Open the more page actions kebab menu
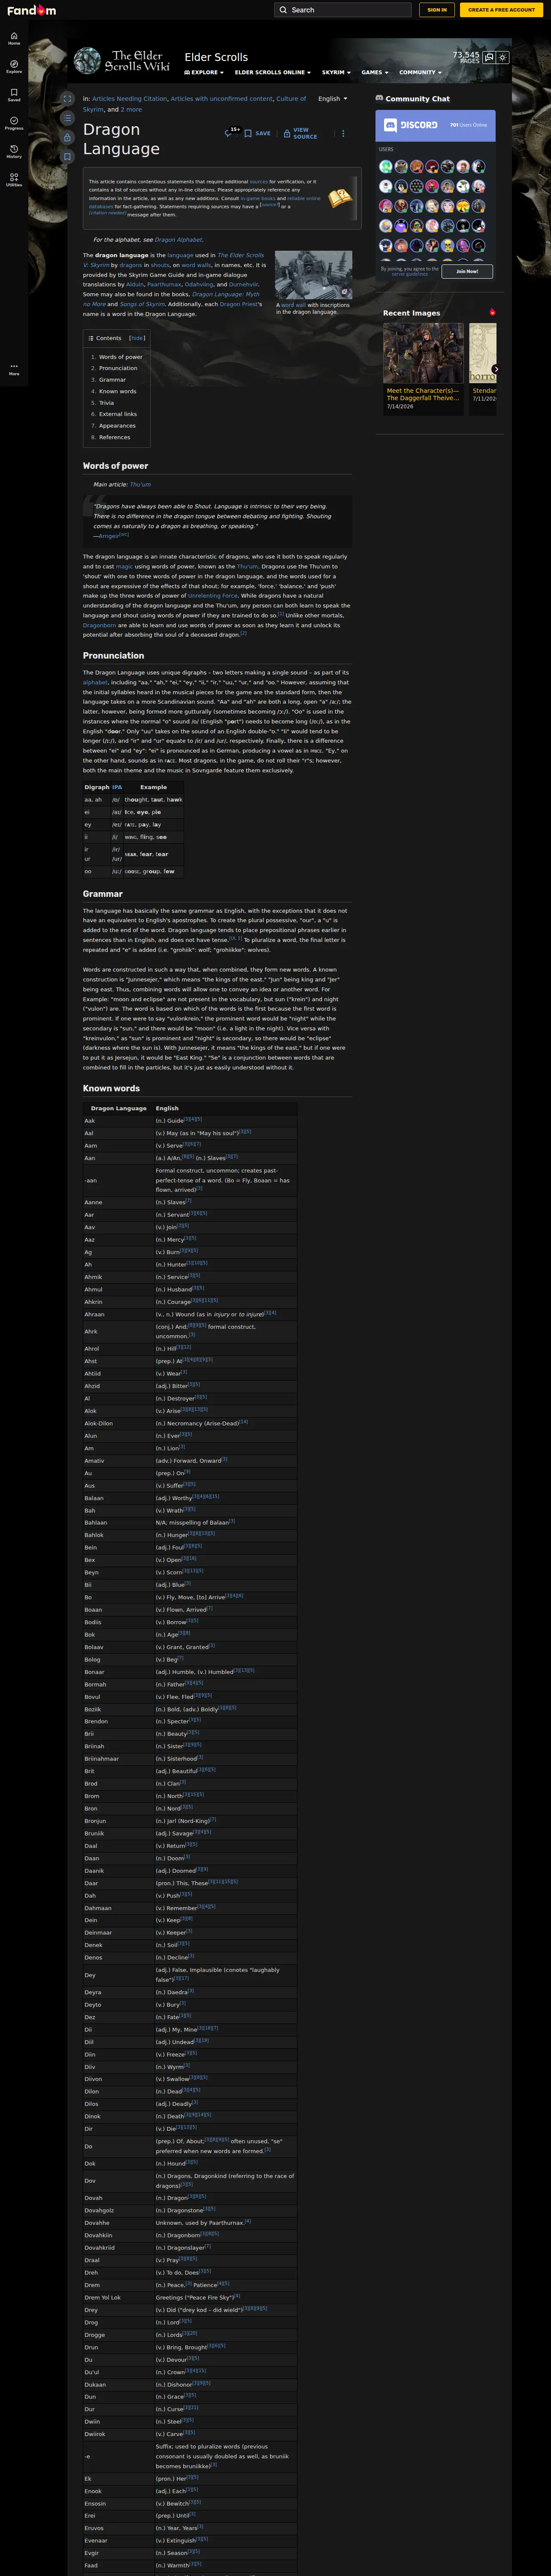551x2576 pixels. 343,133
